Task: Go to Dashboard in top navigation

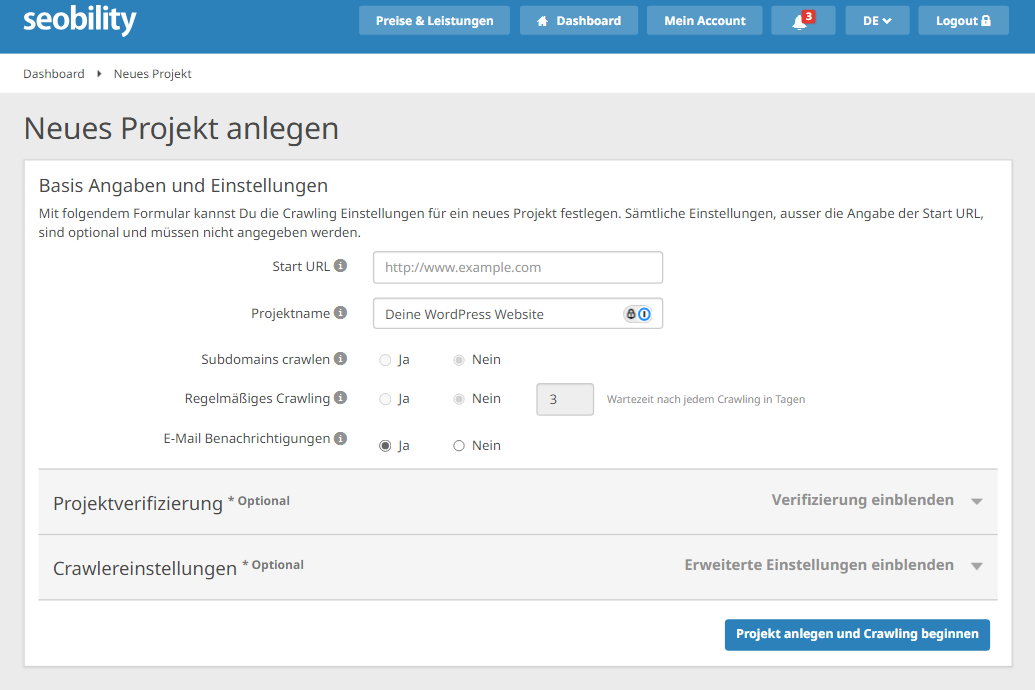Action: pyautogui.click(x=579, y=20)
